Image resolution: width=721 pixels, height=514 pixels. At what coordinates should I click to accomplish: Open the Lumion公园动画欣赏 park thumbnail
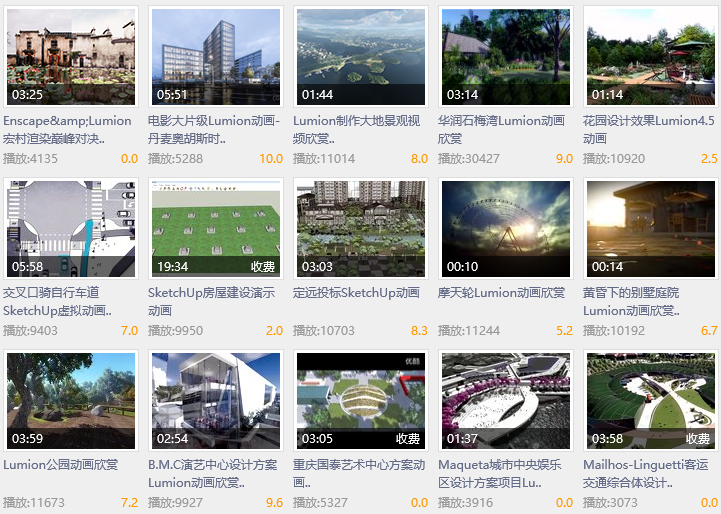(x=71, y=400)
